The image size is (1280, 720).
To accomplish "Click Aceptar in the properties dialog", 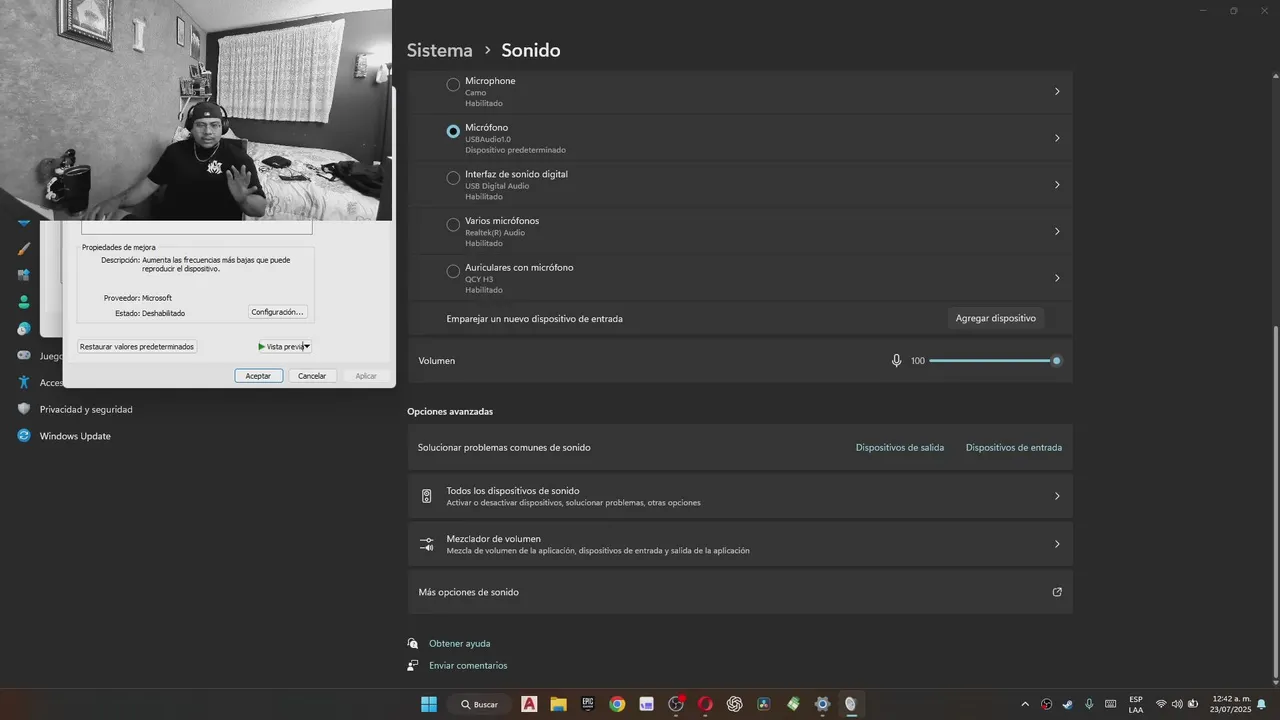I will point(259,376).
